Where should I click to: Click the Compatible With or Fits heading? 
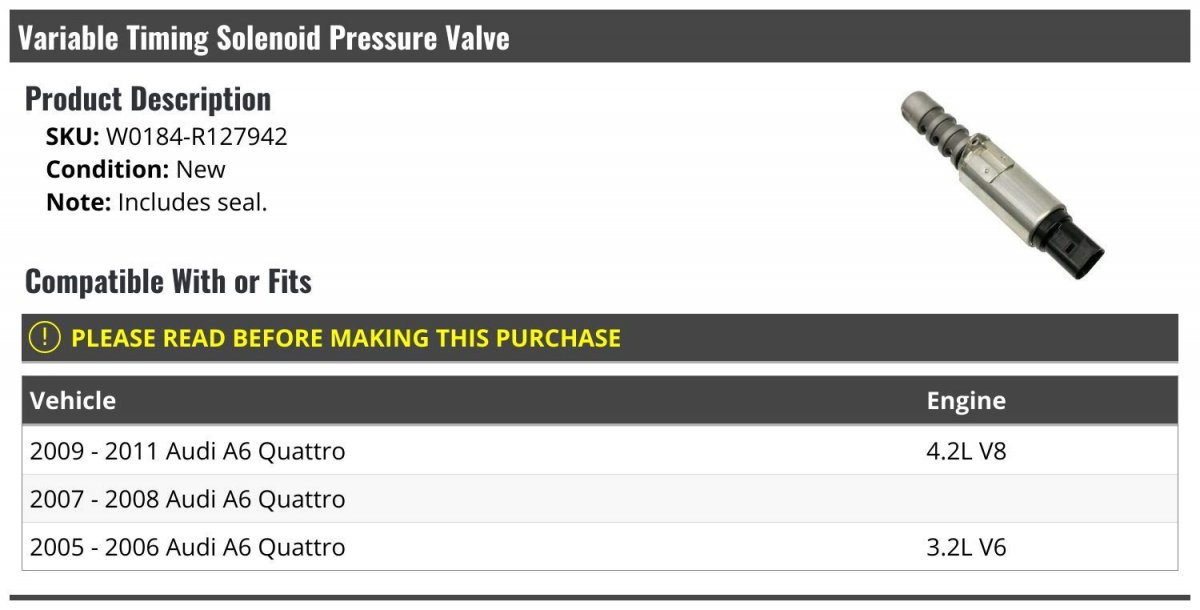pyautogui.click(x=168, y=282)
